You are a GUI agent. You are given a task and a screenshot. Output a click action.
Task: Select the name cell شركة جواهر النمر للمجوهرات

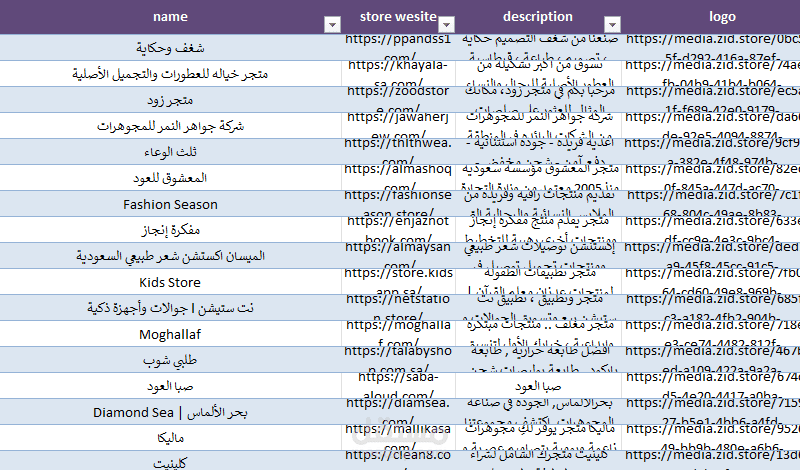(170, 126)
